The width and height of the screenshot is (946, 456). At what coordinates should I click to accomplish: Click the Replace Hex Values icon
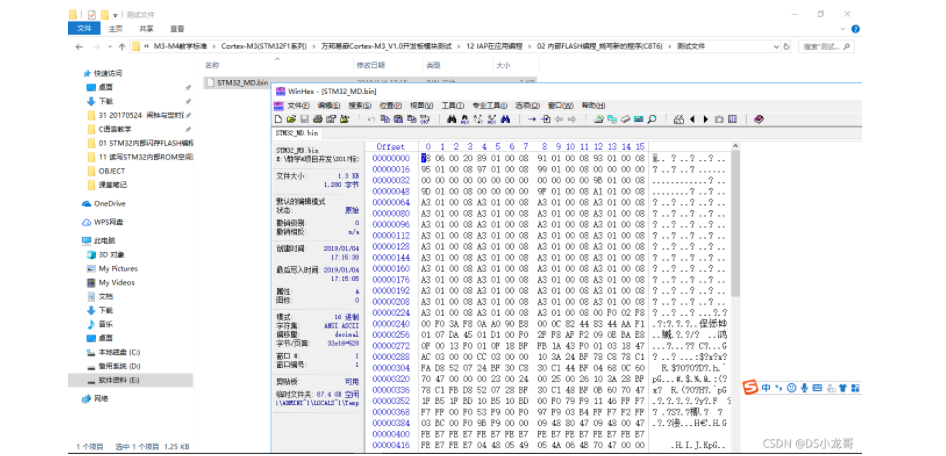(x=492, y=119)
